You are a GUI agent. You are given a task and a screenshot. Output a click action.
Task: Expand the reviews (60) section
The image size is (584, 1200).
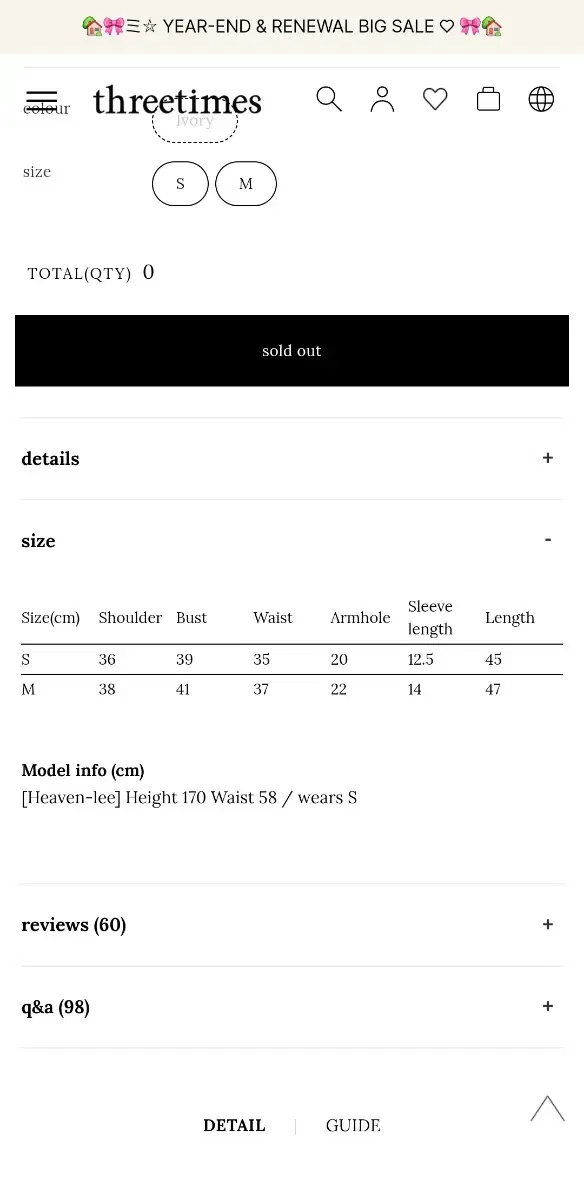pos(291,925)
